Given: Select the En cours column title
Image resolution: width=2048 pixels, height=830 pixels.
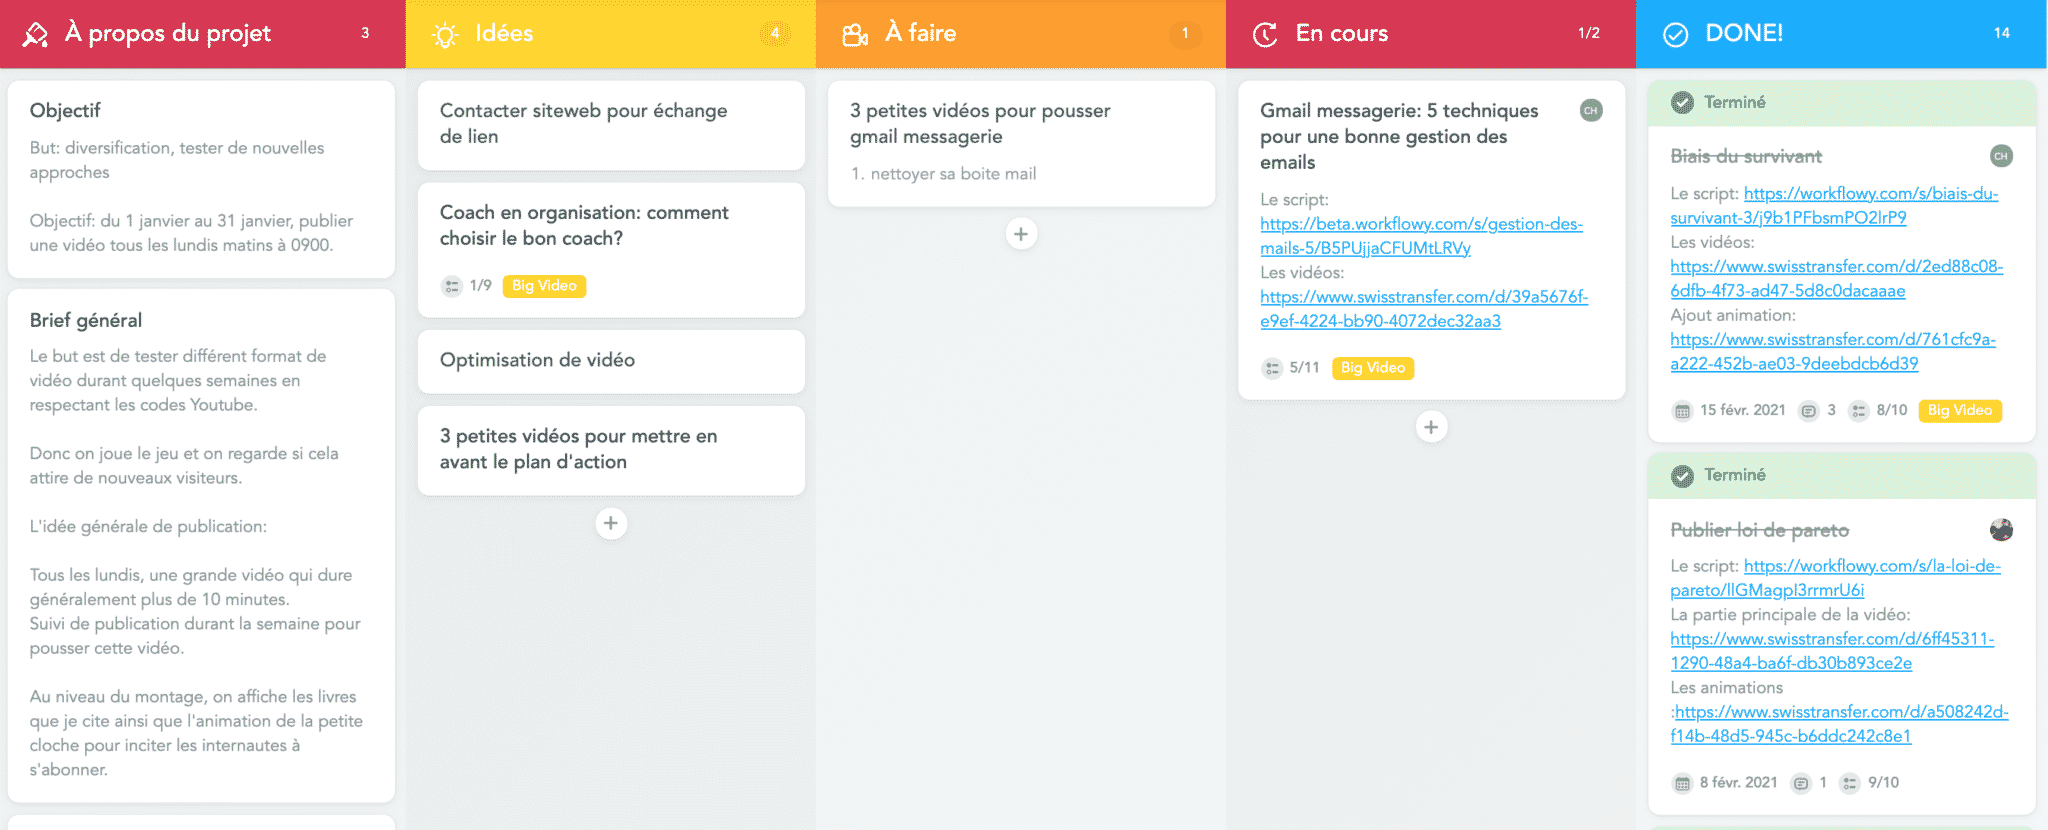Looking at the screenshot, I should tap(1341, 32).
